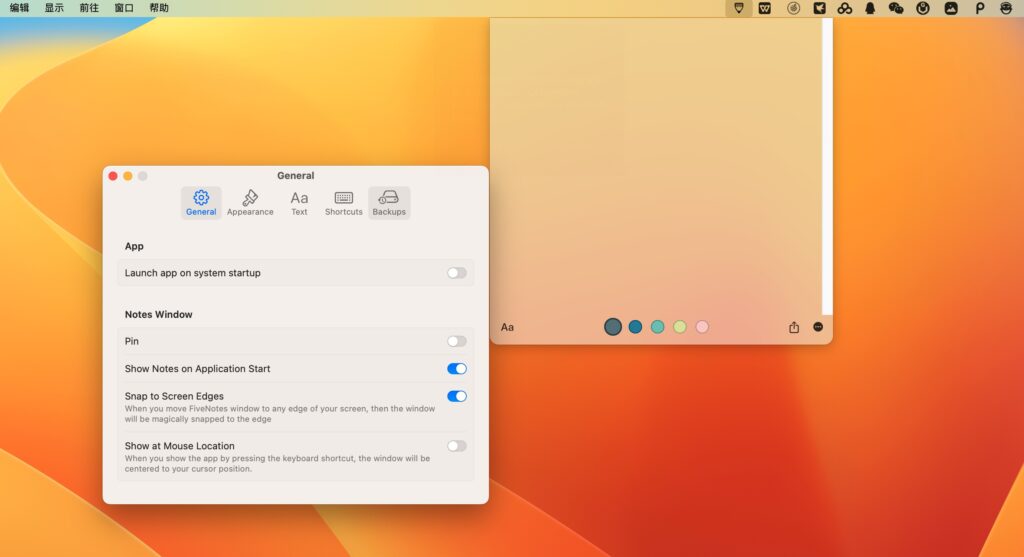This screenshot has width=1024, height=557.
Task: Select the pink note color dot
Action: [x=702, y=326]
